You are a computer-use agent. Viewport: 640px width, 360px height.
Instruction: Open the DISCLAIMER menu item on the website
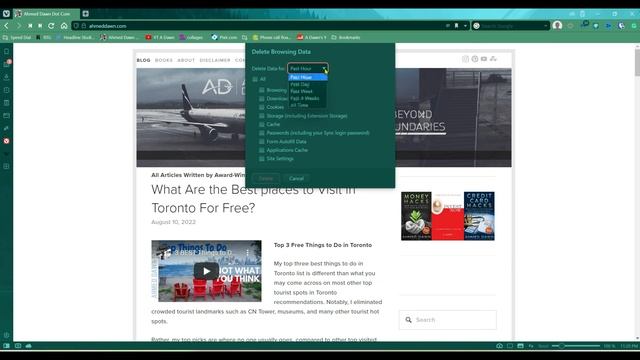[215, 60]
